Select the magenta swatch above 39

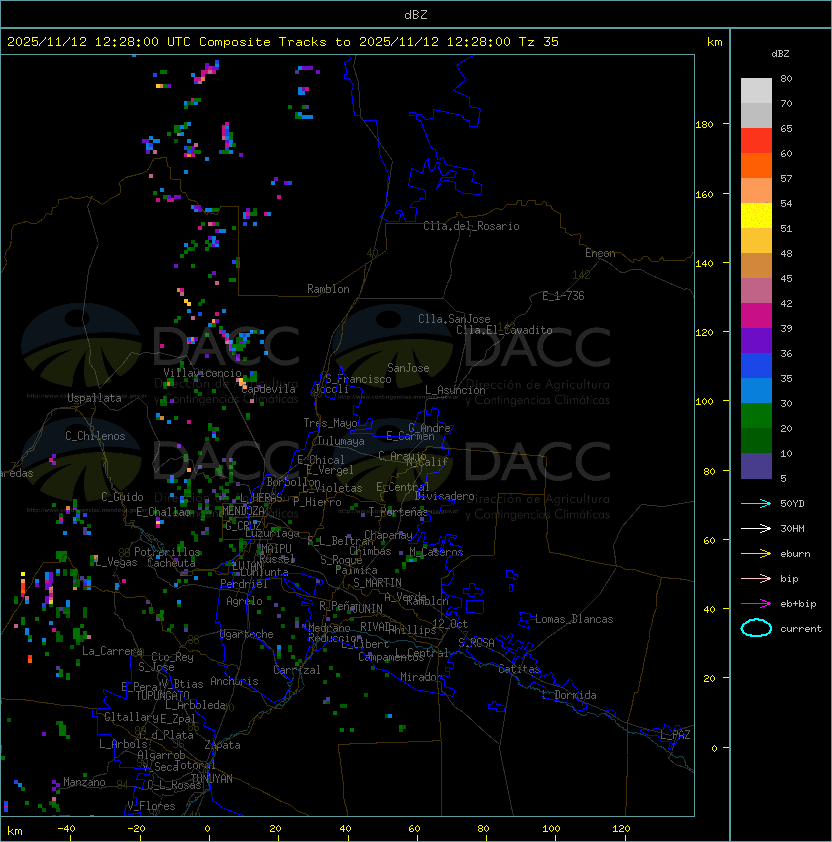click(756, 316)
